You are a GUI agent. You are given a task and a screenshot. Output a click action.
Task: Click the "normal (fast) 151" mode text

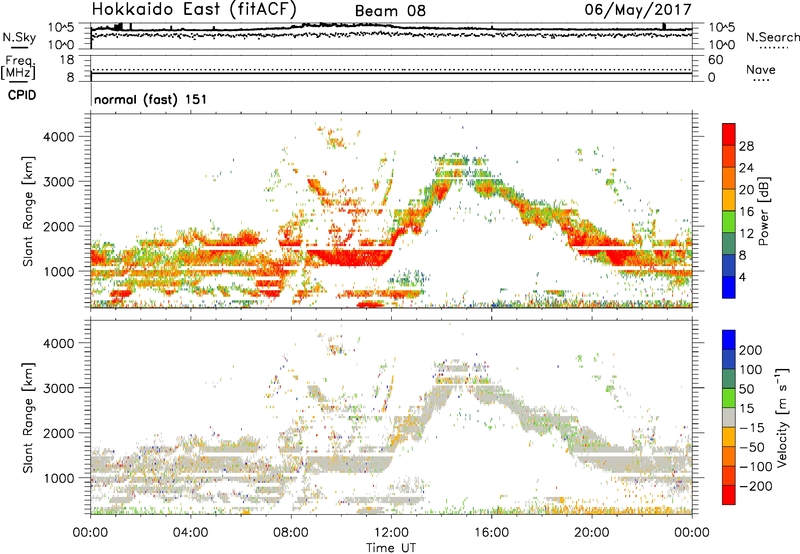(151, 99)
